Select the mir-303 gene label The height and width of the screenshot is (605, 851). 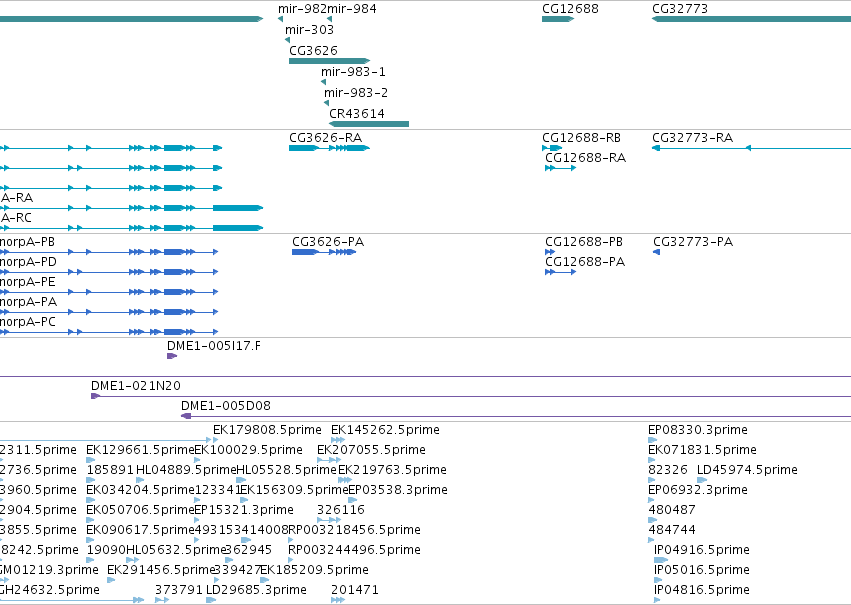pos(309,30)
